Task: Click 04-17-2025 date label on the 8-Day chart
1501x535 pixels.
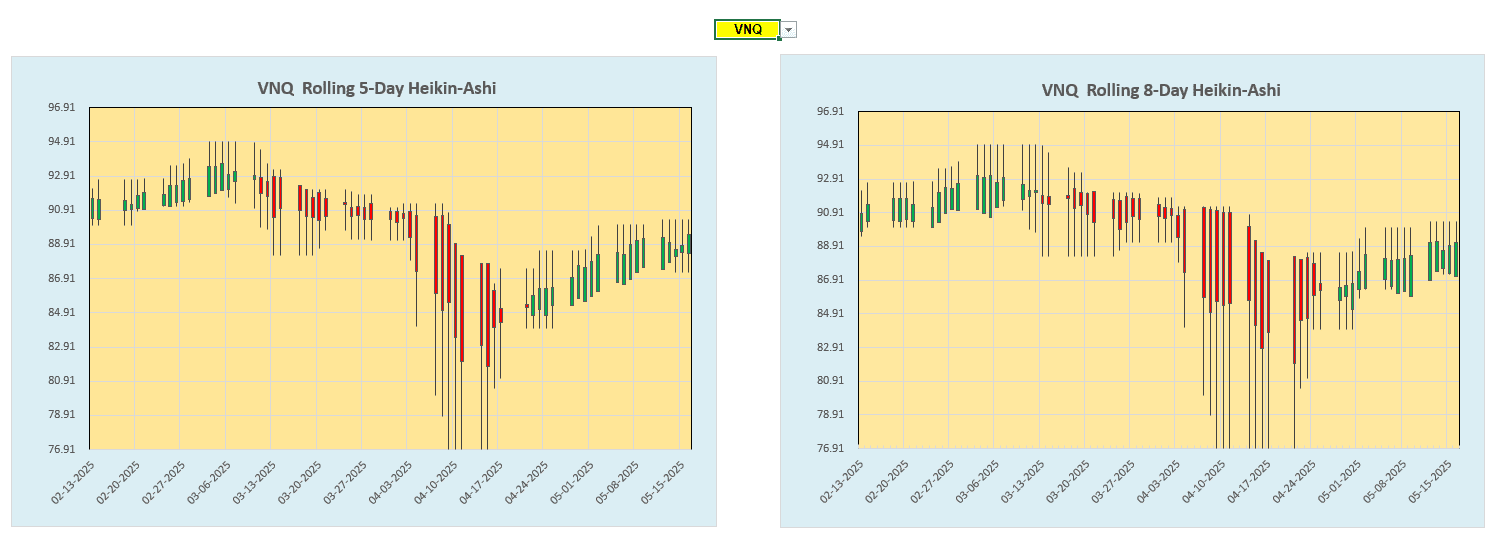Action: 1249,483
